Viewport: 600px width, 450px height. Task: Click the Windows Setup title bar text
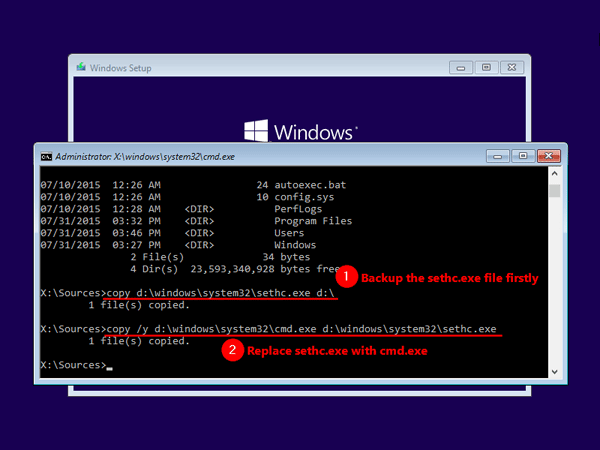(121, 68)
